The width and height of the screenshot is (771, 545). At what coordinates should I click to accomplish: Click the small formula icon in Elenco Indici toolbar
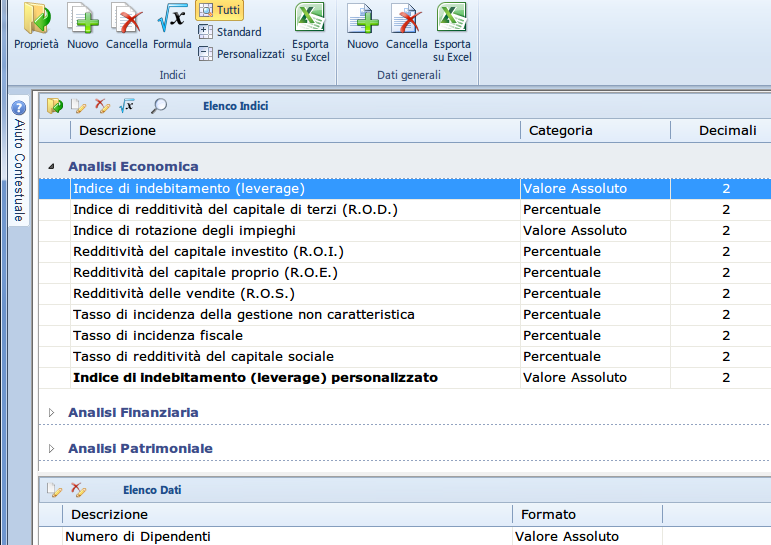(x=127, y=105)
